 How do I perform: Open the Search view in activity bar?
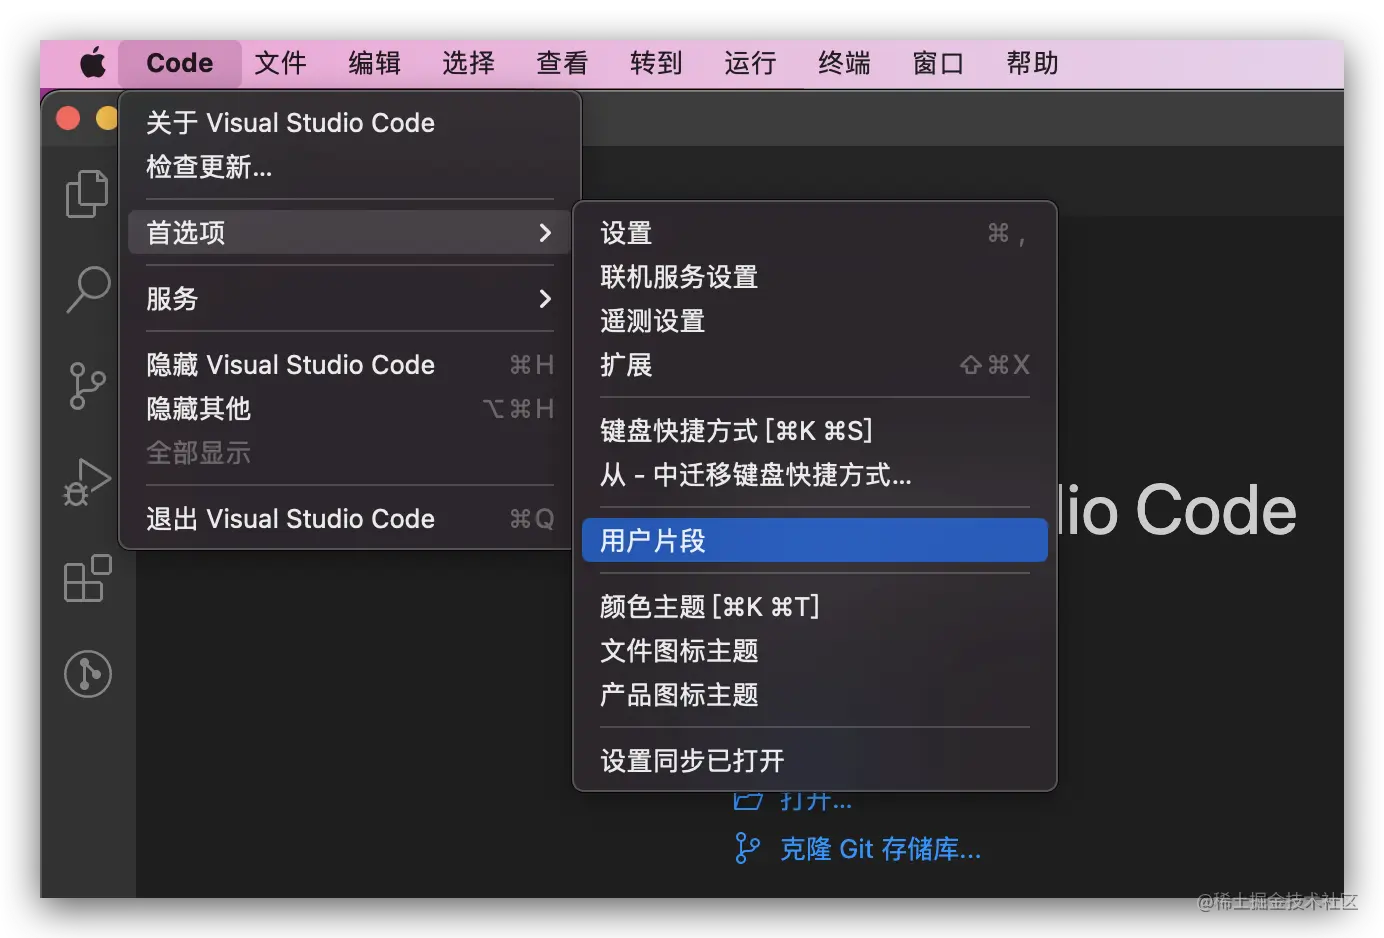point(87,289)
